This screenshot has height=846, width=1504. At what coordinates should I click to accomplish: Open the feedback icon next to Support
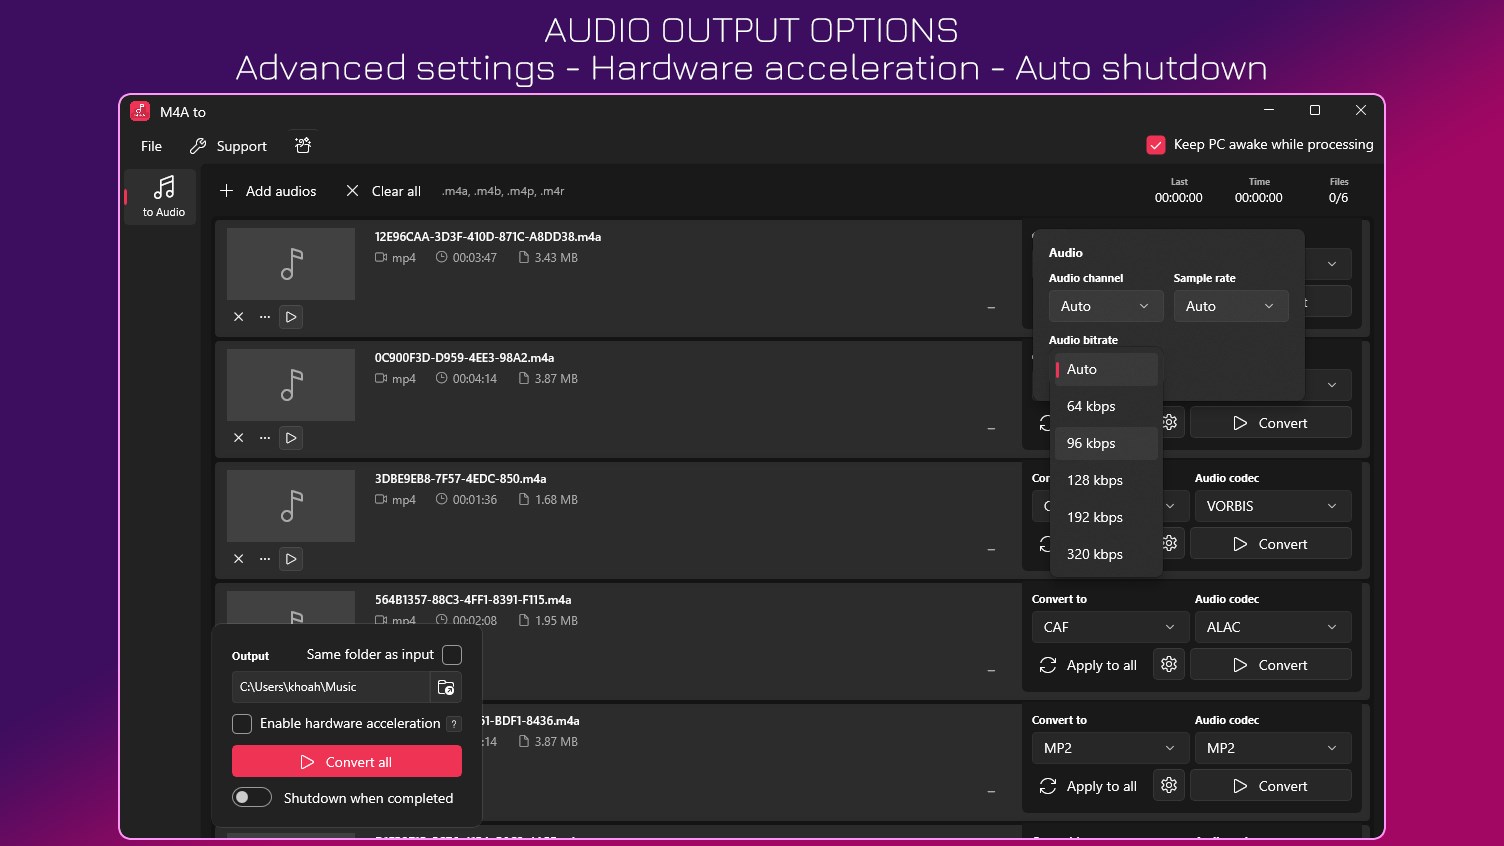click(303, 146)
